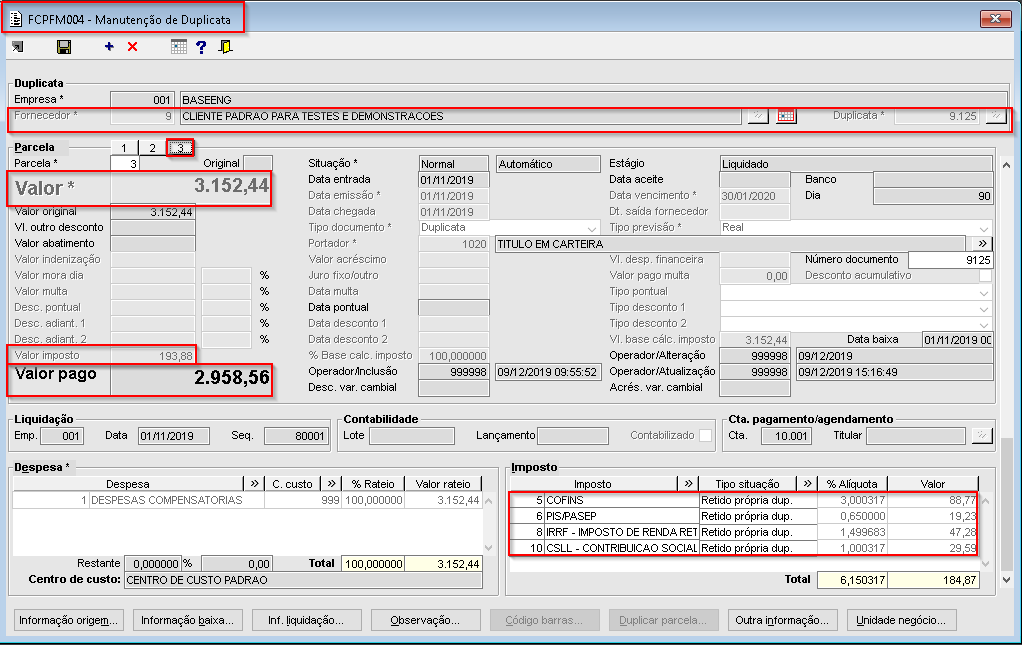
Task: Click the Portador expand arrows button
Action: (x=982, y=244)
